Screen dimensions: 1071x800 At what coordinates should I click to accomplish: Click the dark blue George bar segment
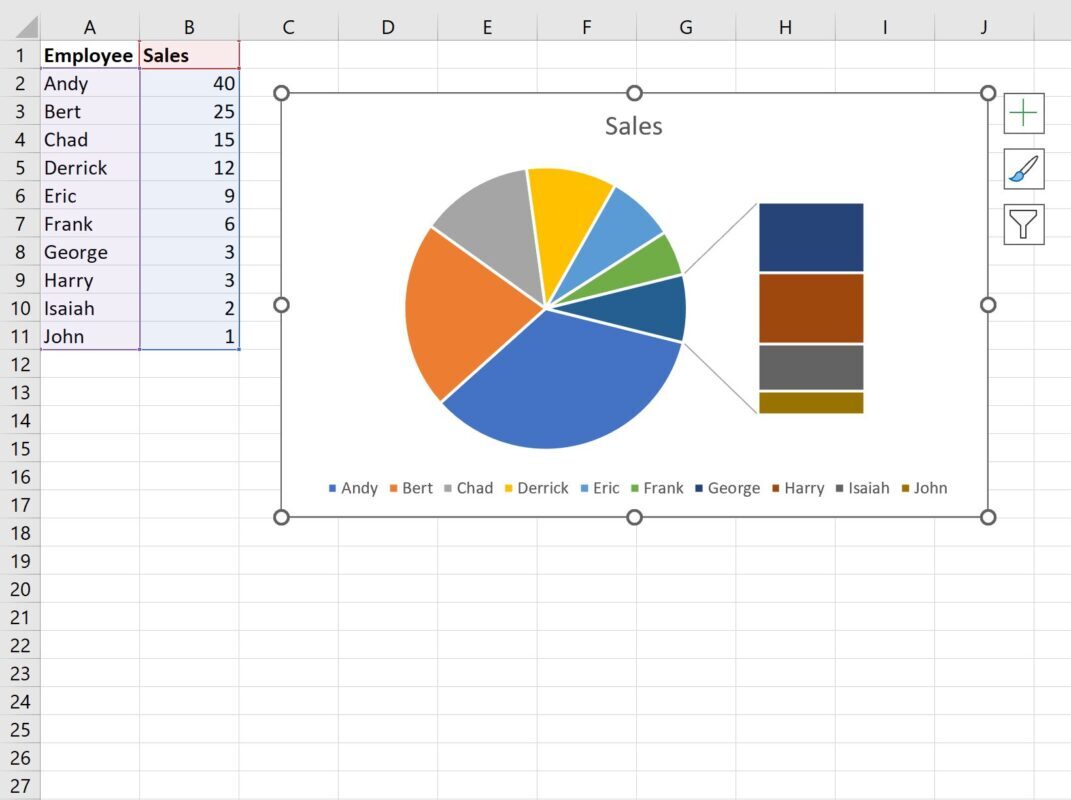pyautogui.click(x=811, y=237)
